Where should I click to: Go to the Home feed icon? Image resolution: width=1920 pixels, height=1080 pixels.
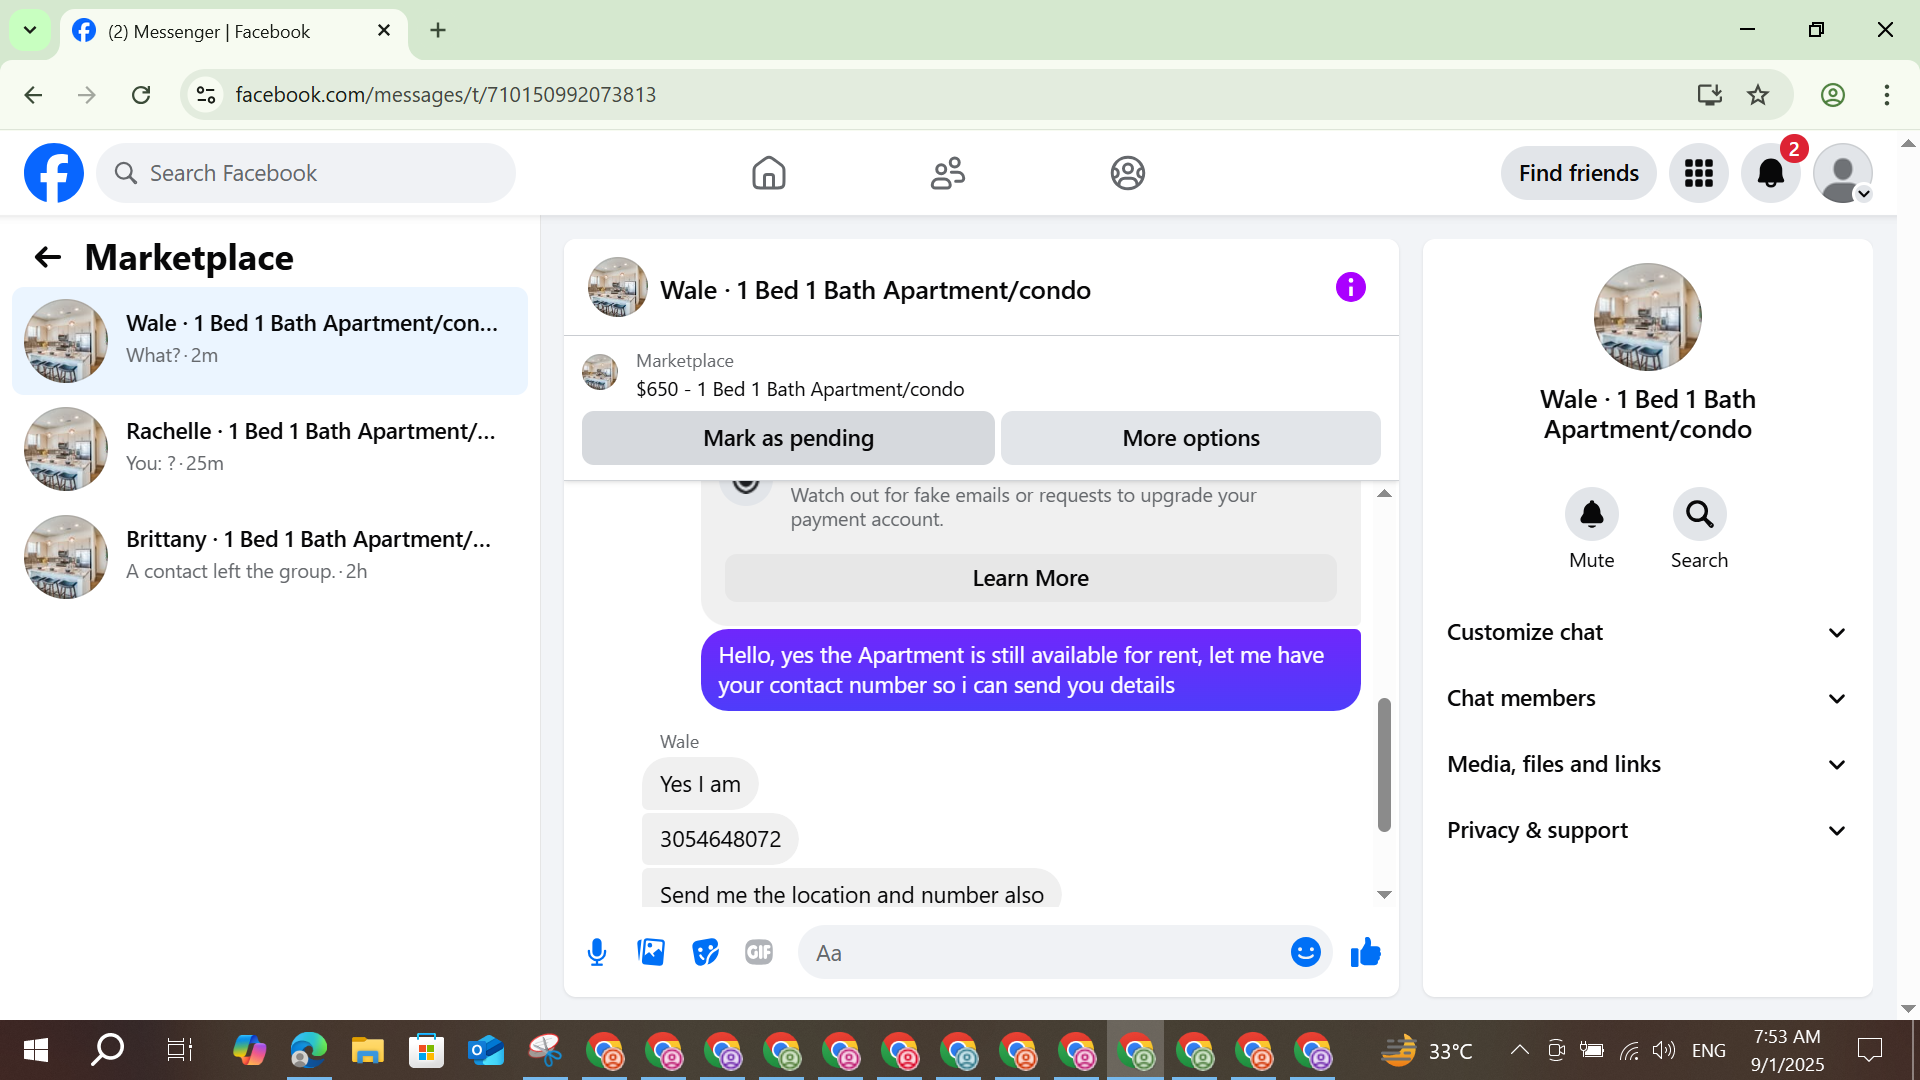(x=768, y=173)
